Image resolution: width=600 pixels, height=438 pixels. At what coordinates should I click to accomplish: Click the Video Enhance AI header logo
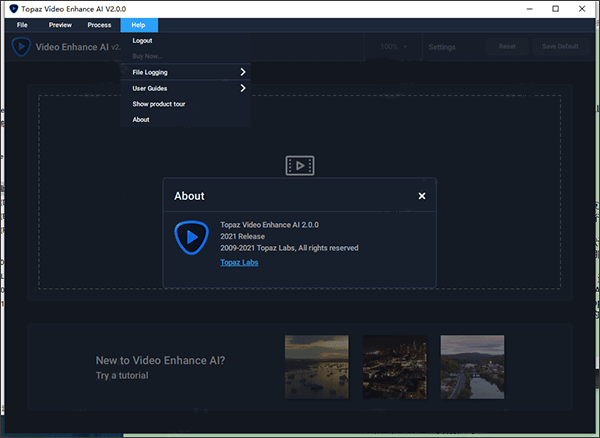[x=21, y=47]
